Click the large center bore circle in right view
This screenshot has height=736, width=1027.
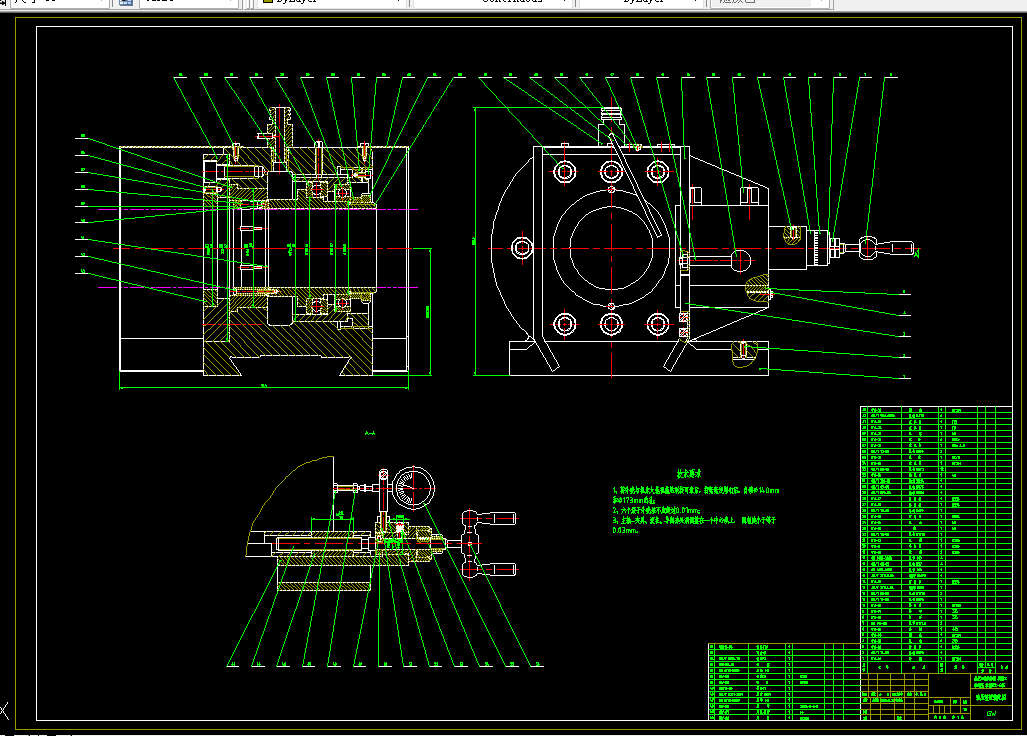pyautogui.click(x=611, y=248)
